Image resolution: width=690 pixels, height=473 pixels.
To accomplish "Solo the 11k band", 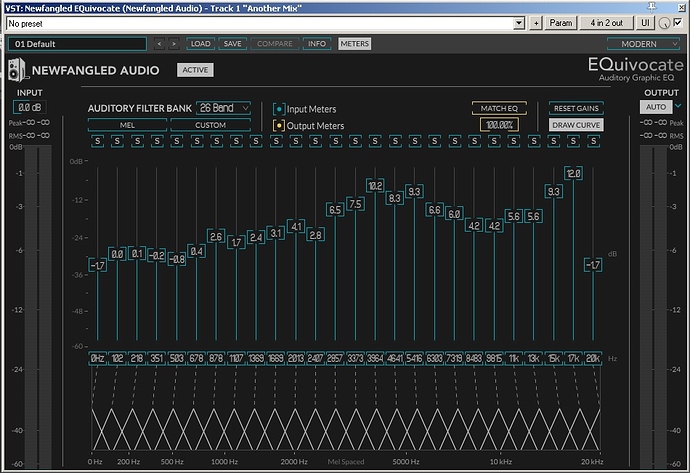I will [x=514, y=141].
